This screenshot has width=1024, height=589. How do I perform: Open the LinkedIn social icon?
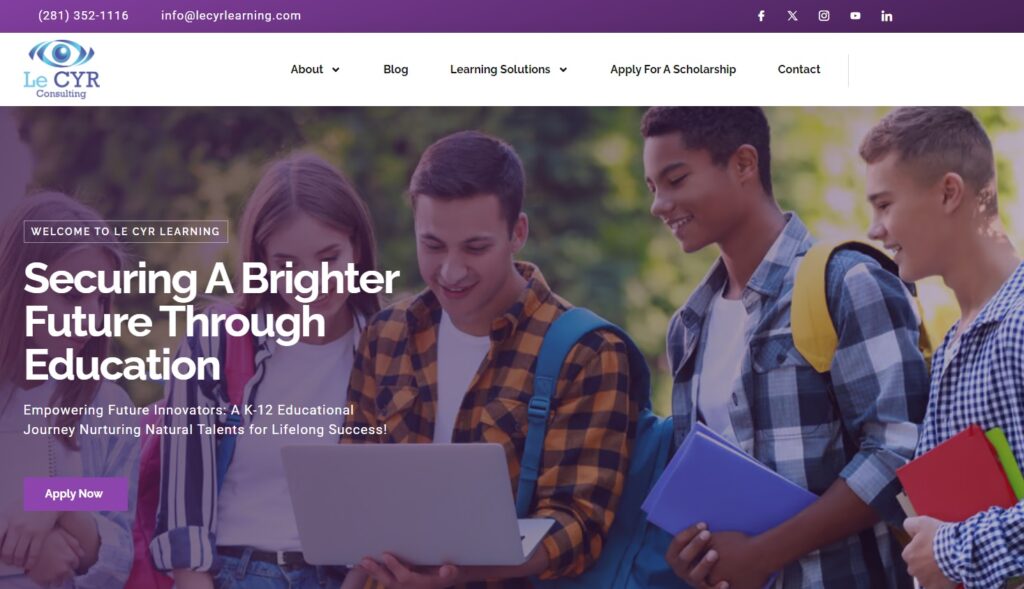tap(886, 16)
